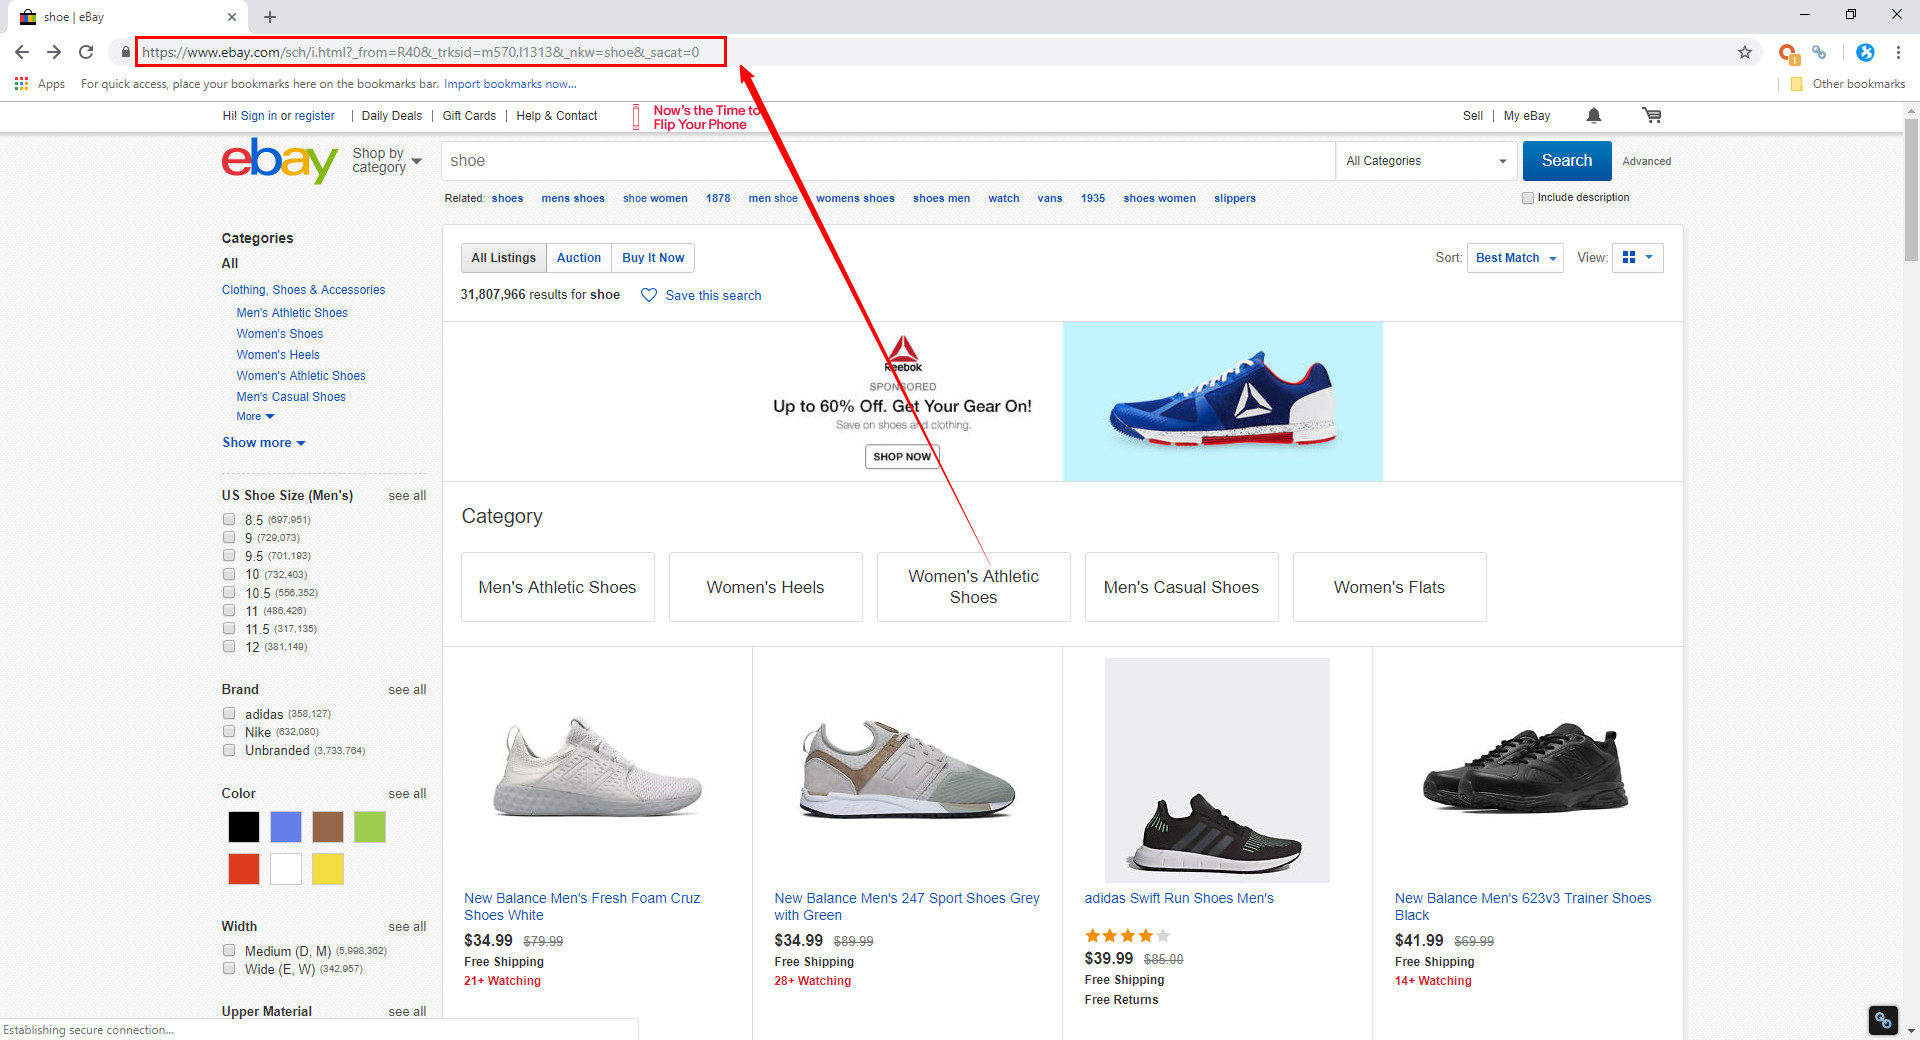1920x1040 pixels.
Task: Close the 'shoe | eBay' browser tab
Action: tap(232, 17)
